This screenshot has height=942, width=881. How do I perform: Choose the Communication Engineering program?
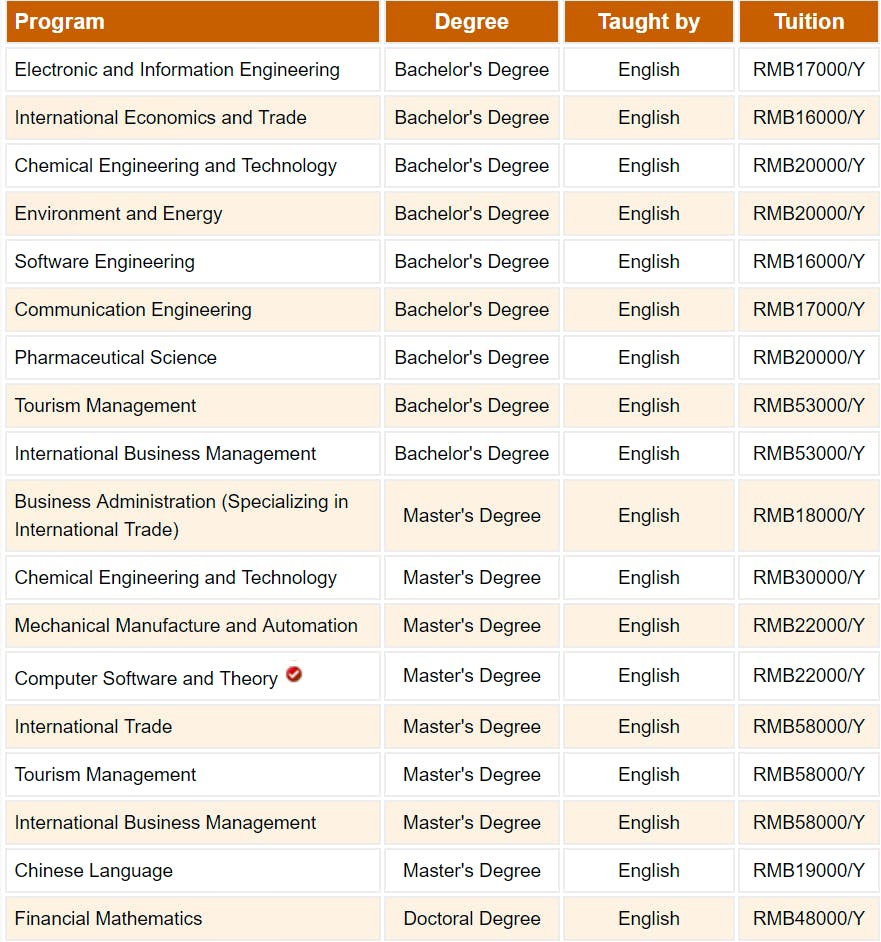[x=133, y=310]
